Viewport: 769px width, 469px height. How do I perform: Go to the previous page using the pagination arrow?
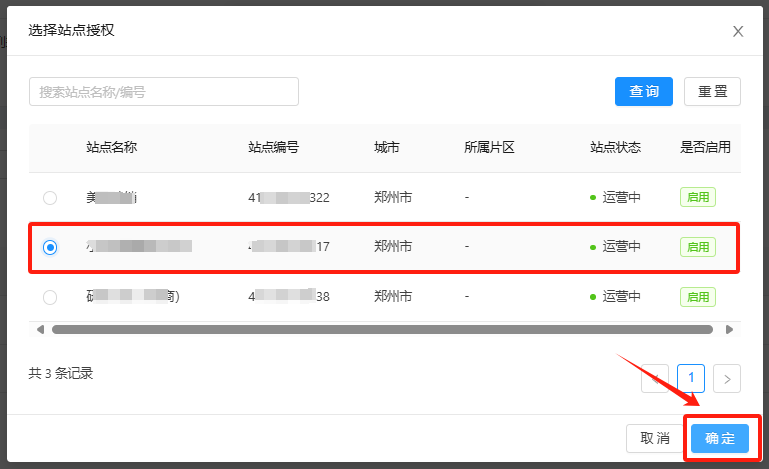coord(655,378)
